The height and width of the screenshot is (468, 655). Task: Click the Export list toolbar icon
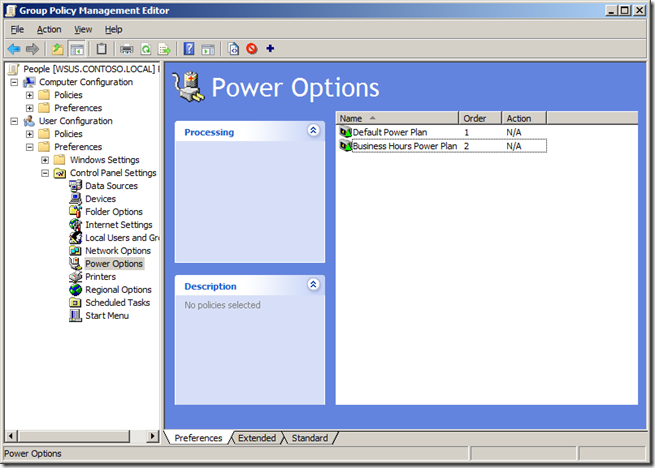163,48
